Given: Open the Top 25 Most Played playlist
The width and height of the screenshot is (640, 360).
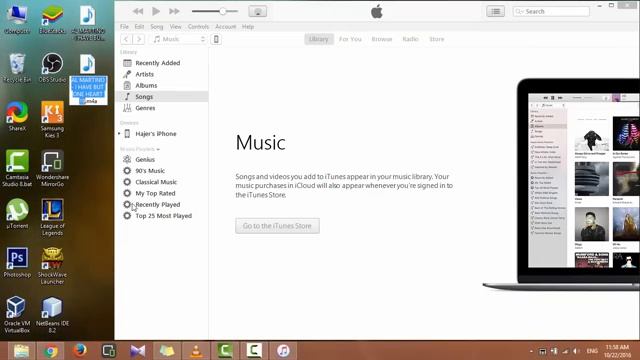Looking at the screenshot, I should [x=162, y=216].
